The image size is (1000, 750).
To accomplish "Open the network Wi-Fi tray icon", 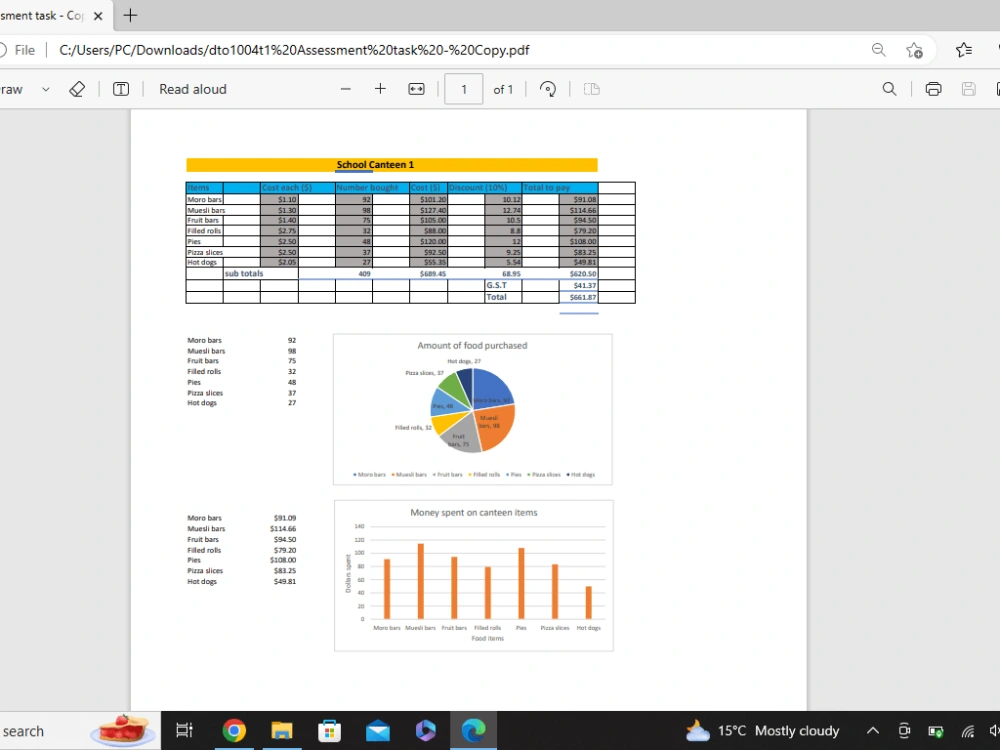I will 968,731.
